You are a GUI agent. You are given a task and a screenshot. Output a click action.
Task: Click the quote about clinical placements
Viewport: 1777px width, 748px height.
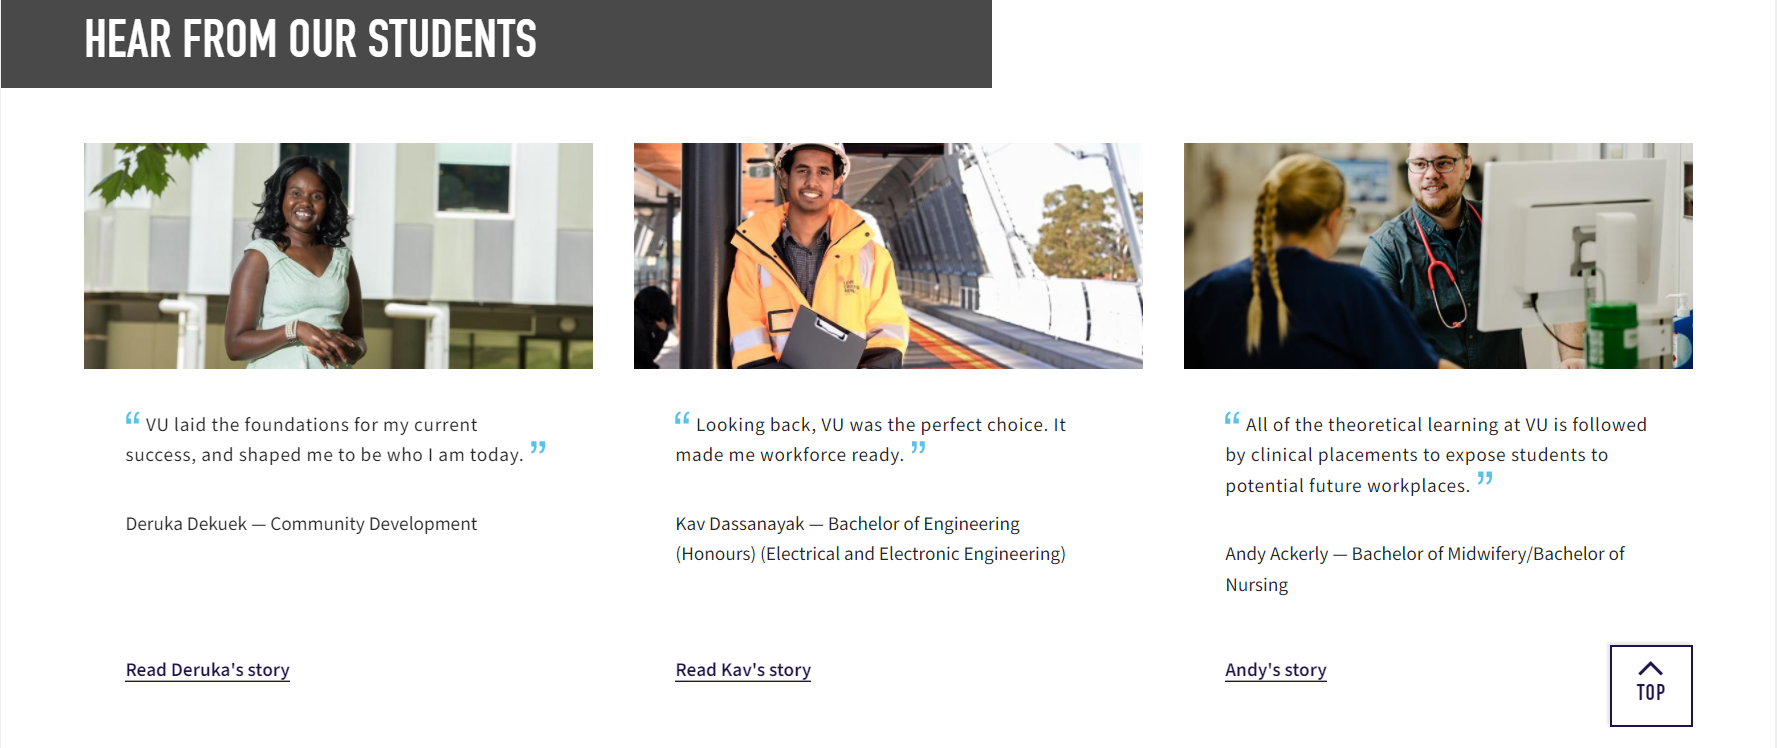[1436, 455]
